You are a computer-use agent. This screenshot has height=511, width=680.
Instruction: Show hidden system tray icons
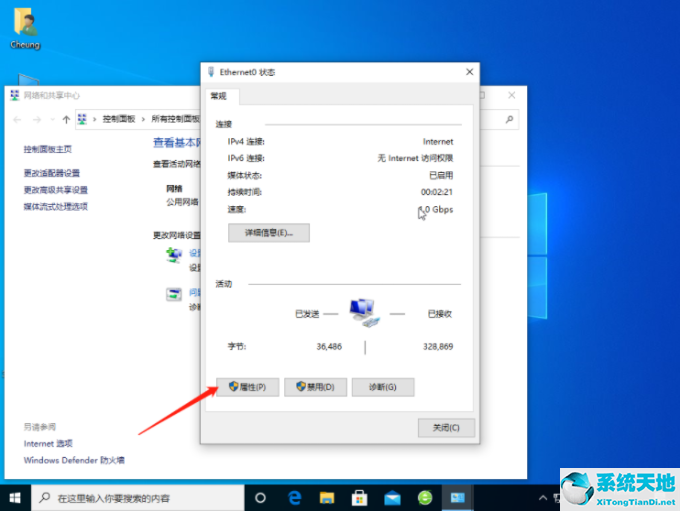coord(543,498)
